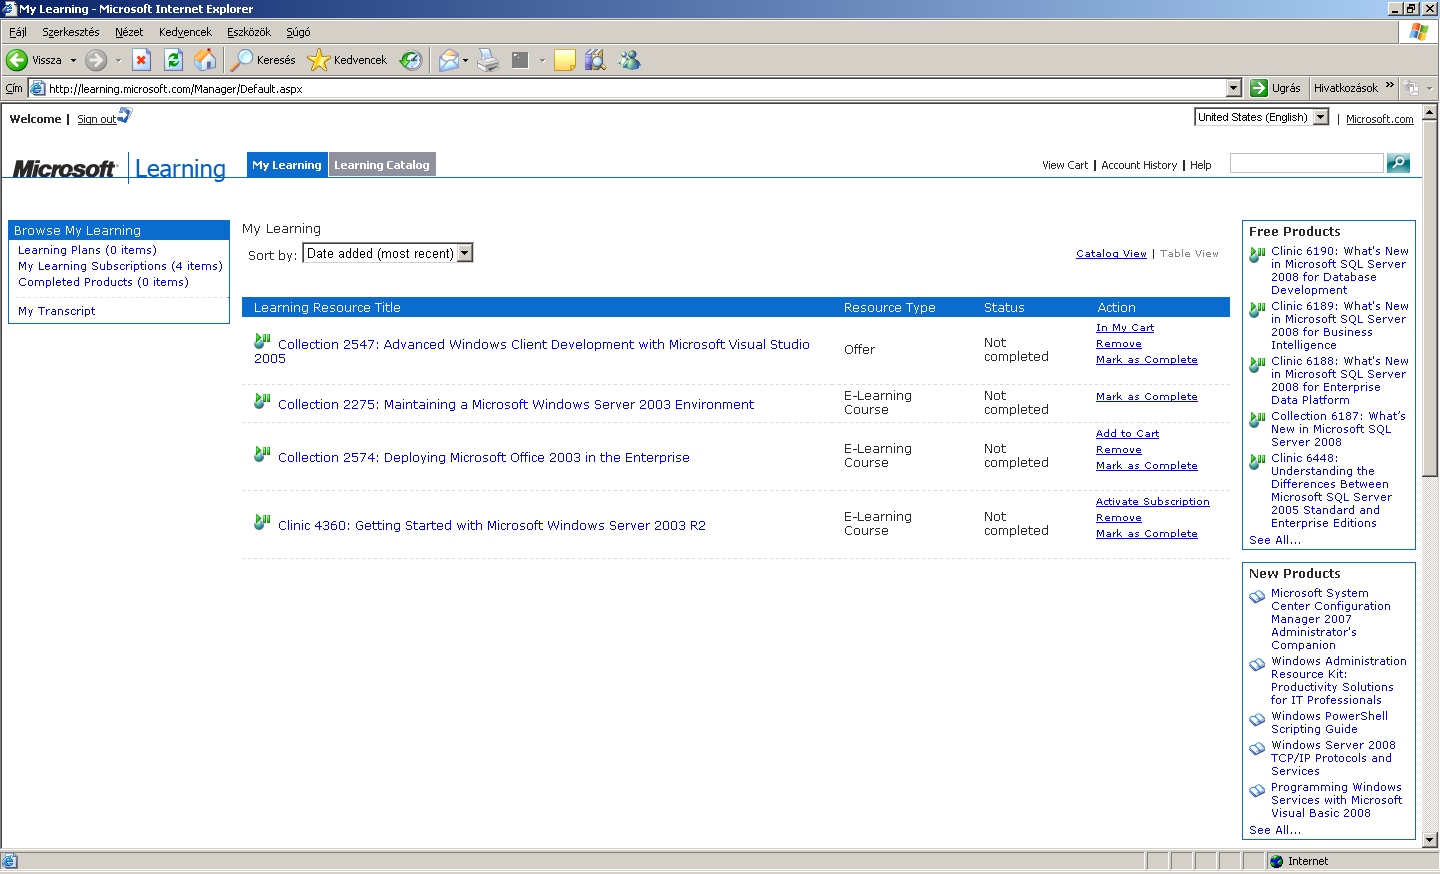
Task: Click See All under Free Products
Action: [x=1275, y=540]
